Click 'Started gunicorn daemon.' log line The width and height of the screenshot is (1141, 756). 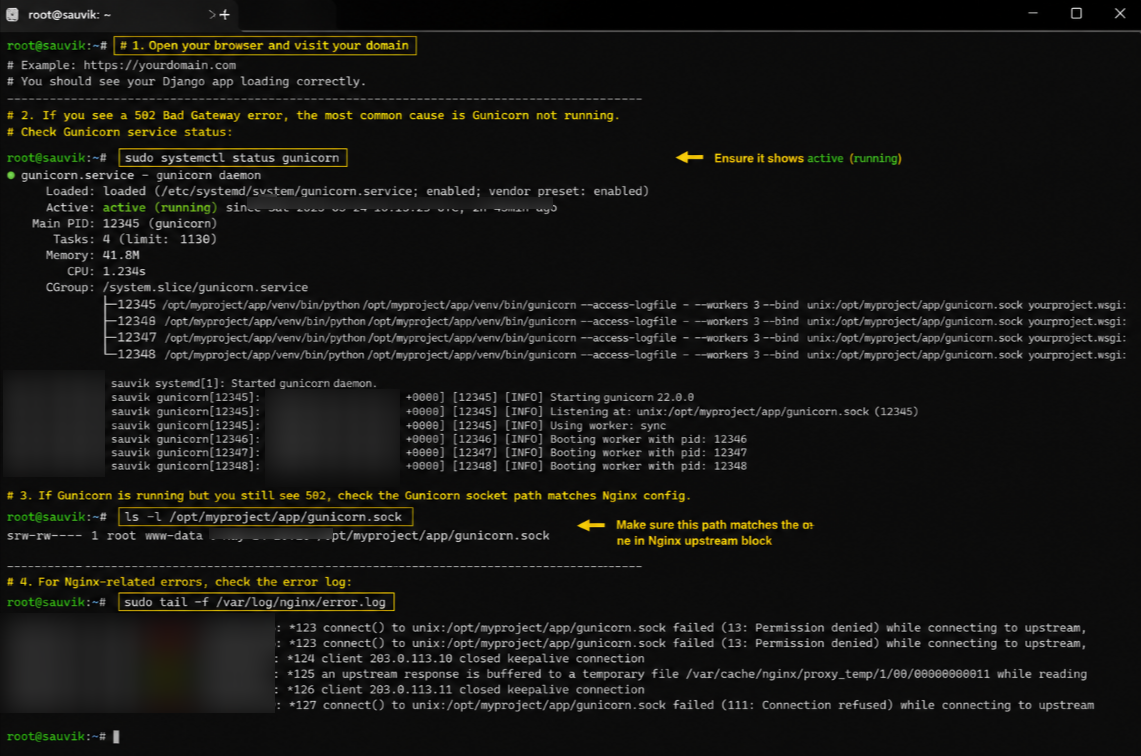tap(244, 383)
